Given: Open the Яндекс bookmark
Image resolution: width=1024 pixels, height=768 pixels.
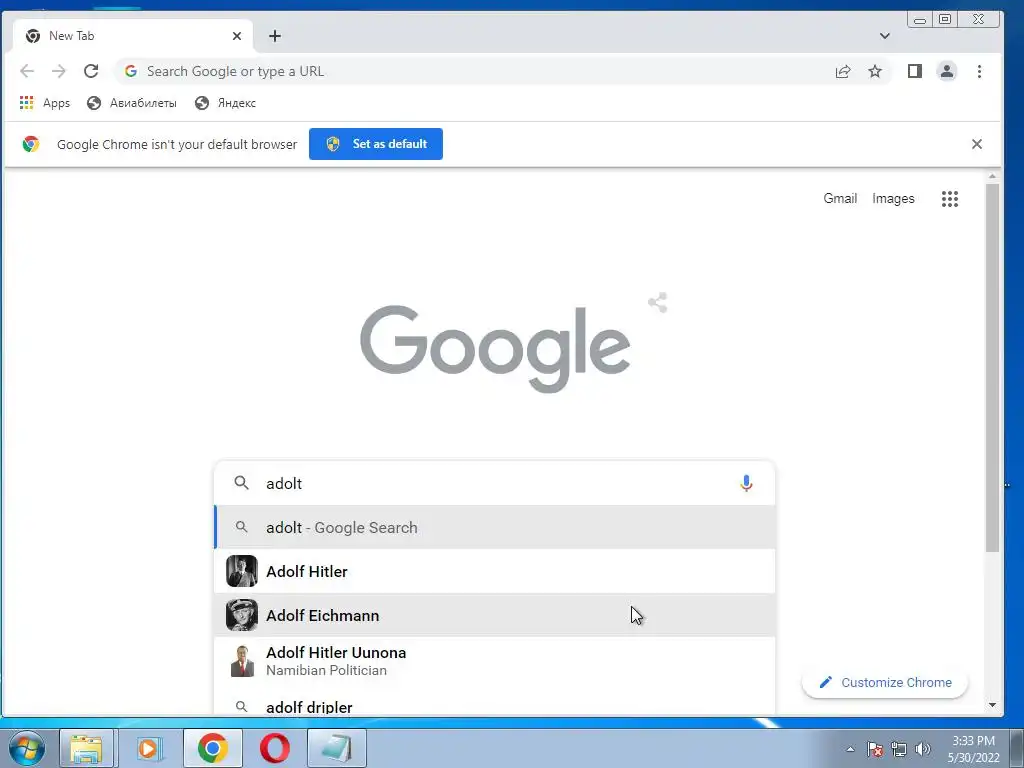Looking at the screenshot, I should tap(225, 103).
